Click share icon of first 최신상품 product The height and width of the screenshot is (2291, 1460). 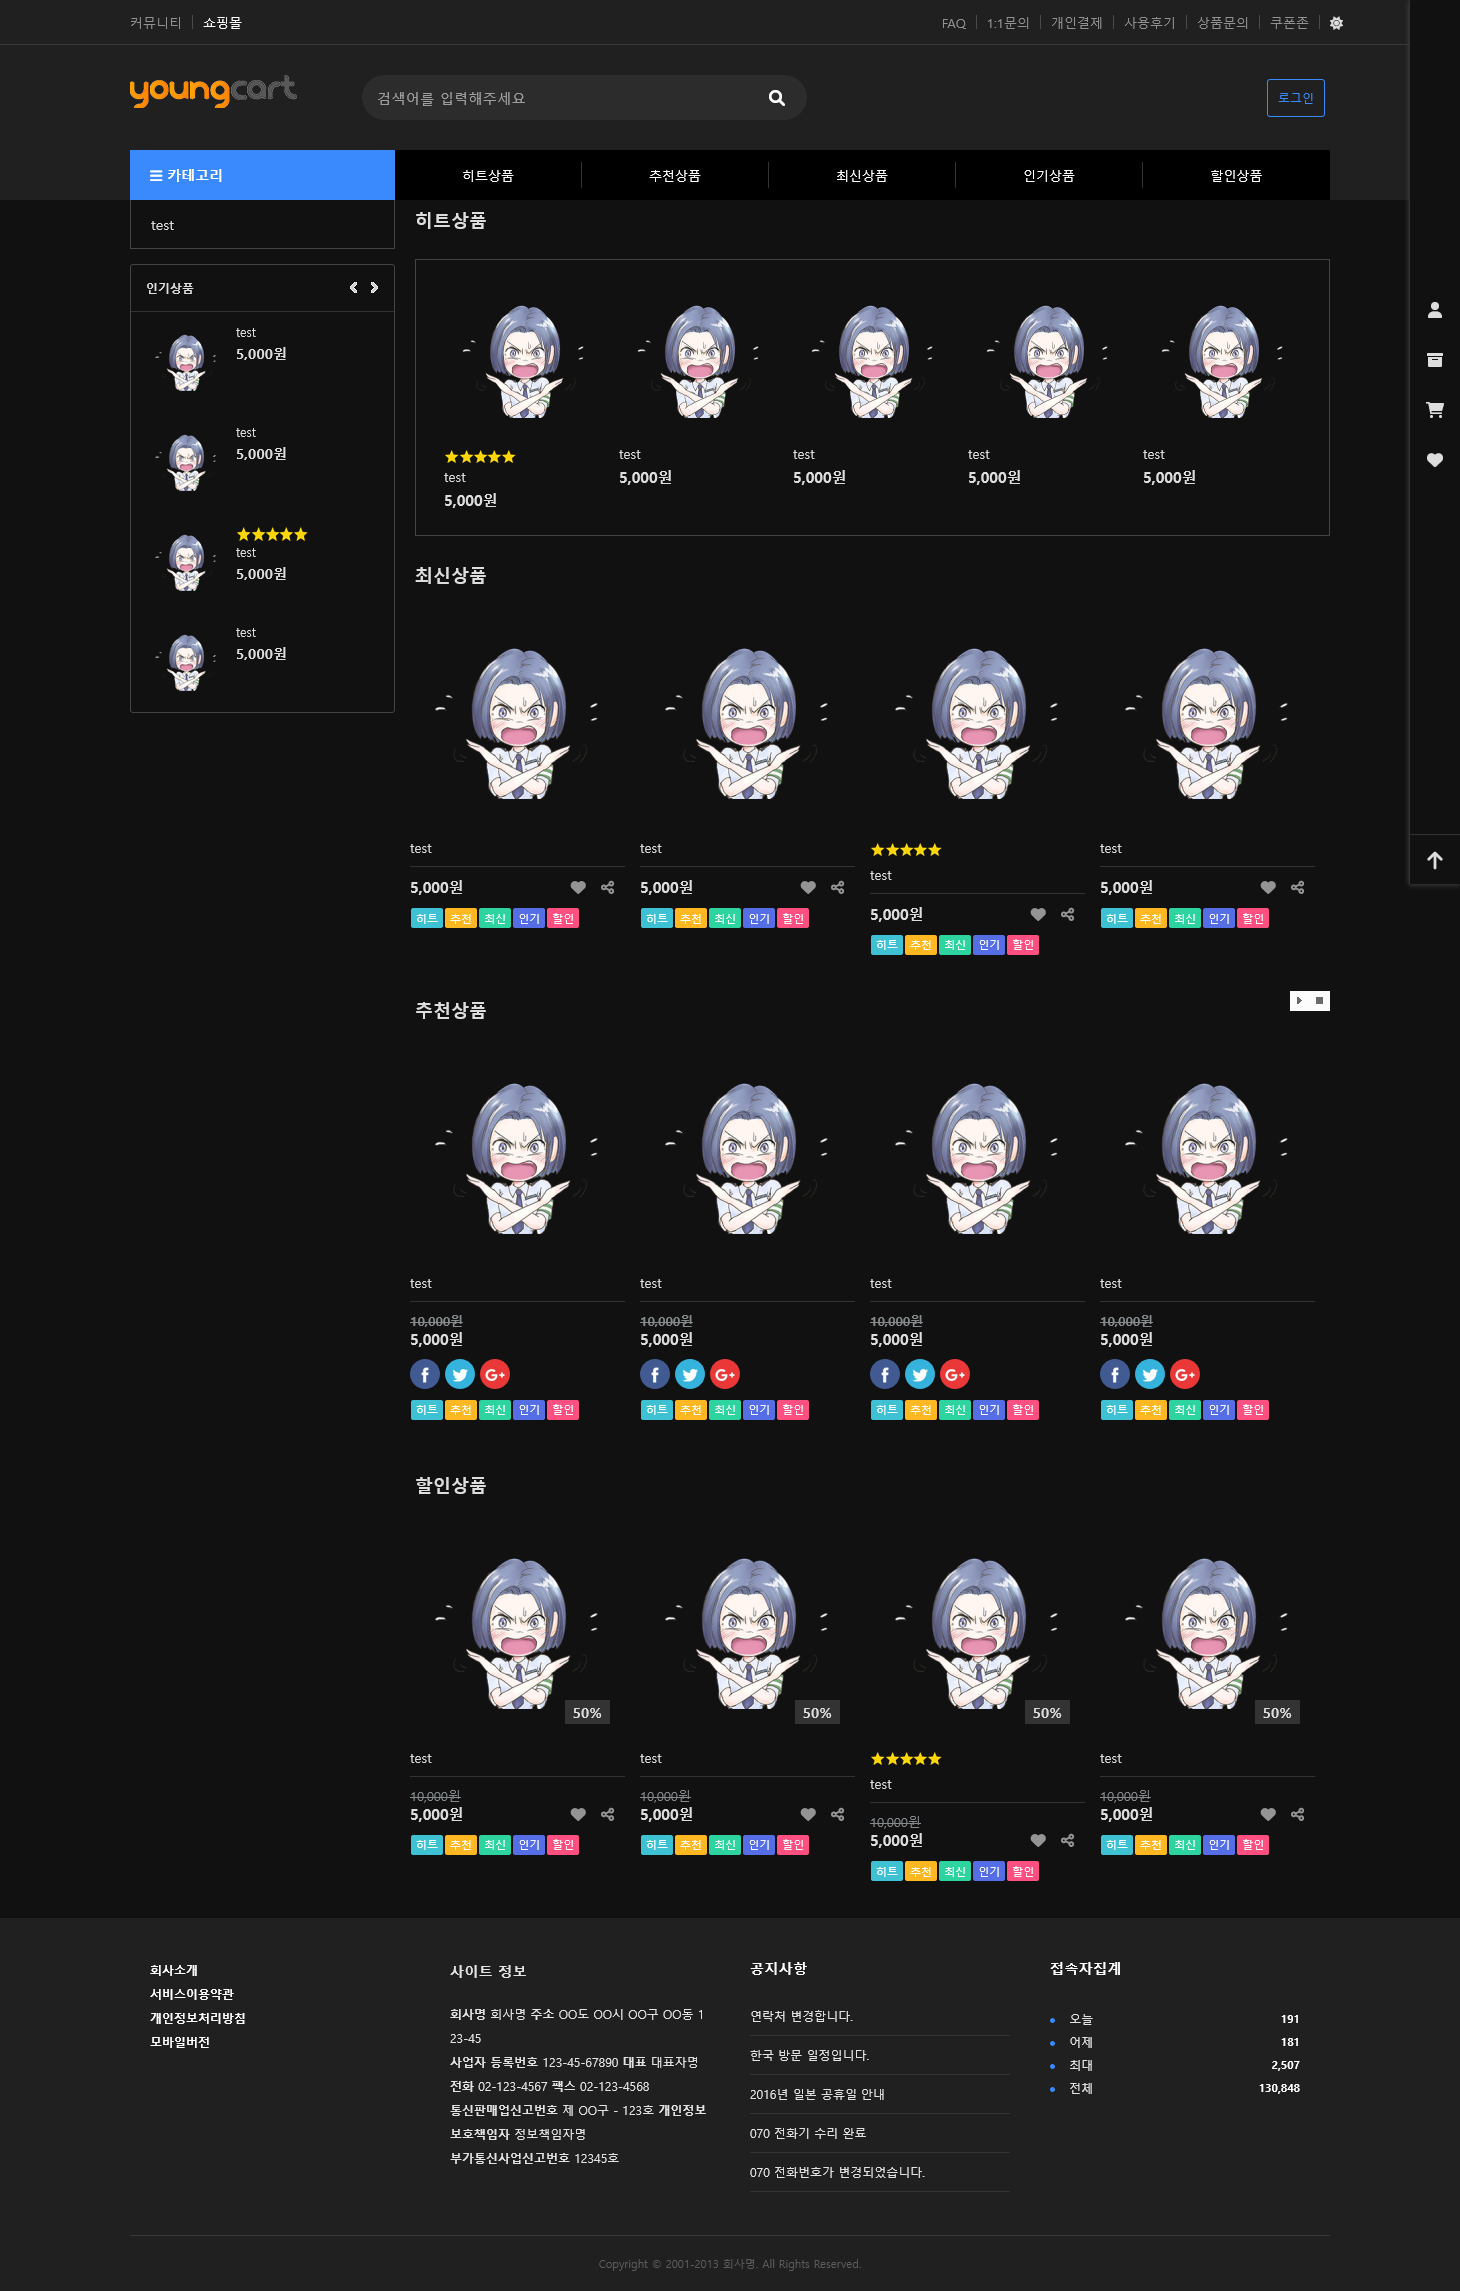pos(607,888)
